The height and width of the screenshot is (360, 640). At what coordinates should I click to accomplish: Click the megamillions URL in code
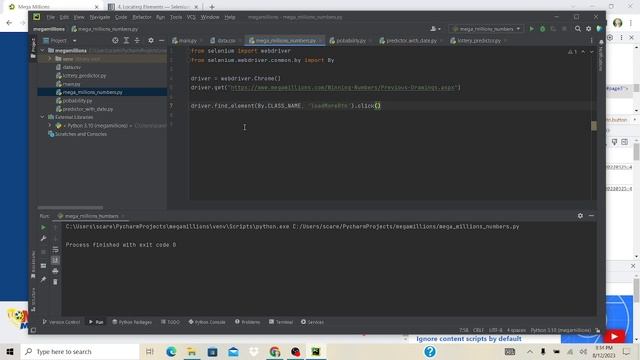point(344,87)
